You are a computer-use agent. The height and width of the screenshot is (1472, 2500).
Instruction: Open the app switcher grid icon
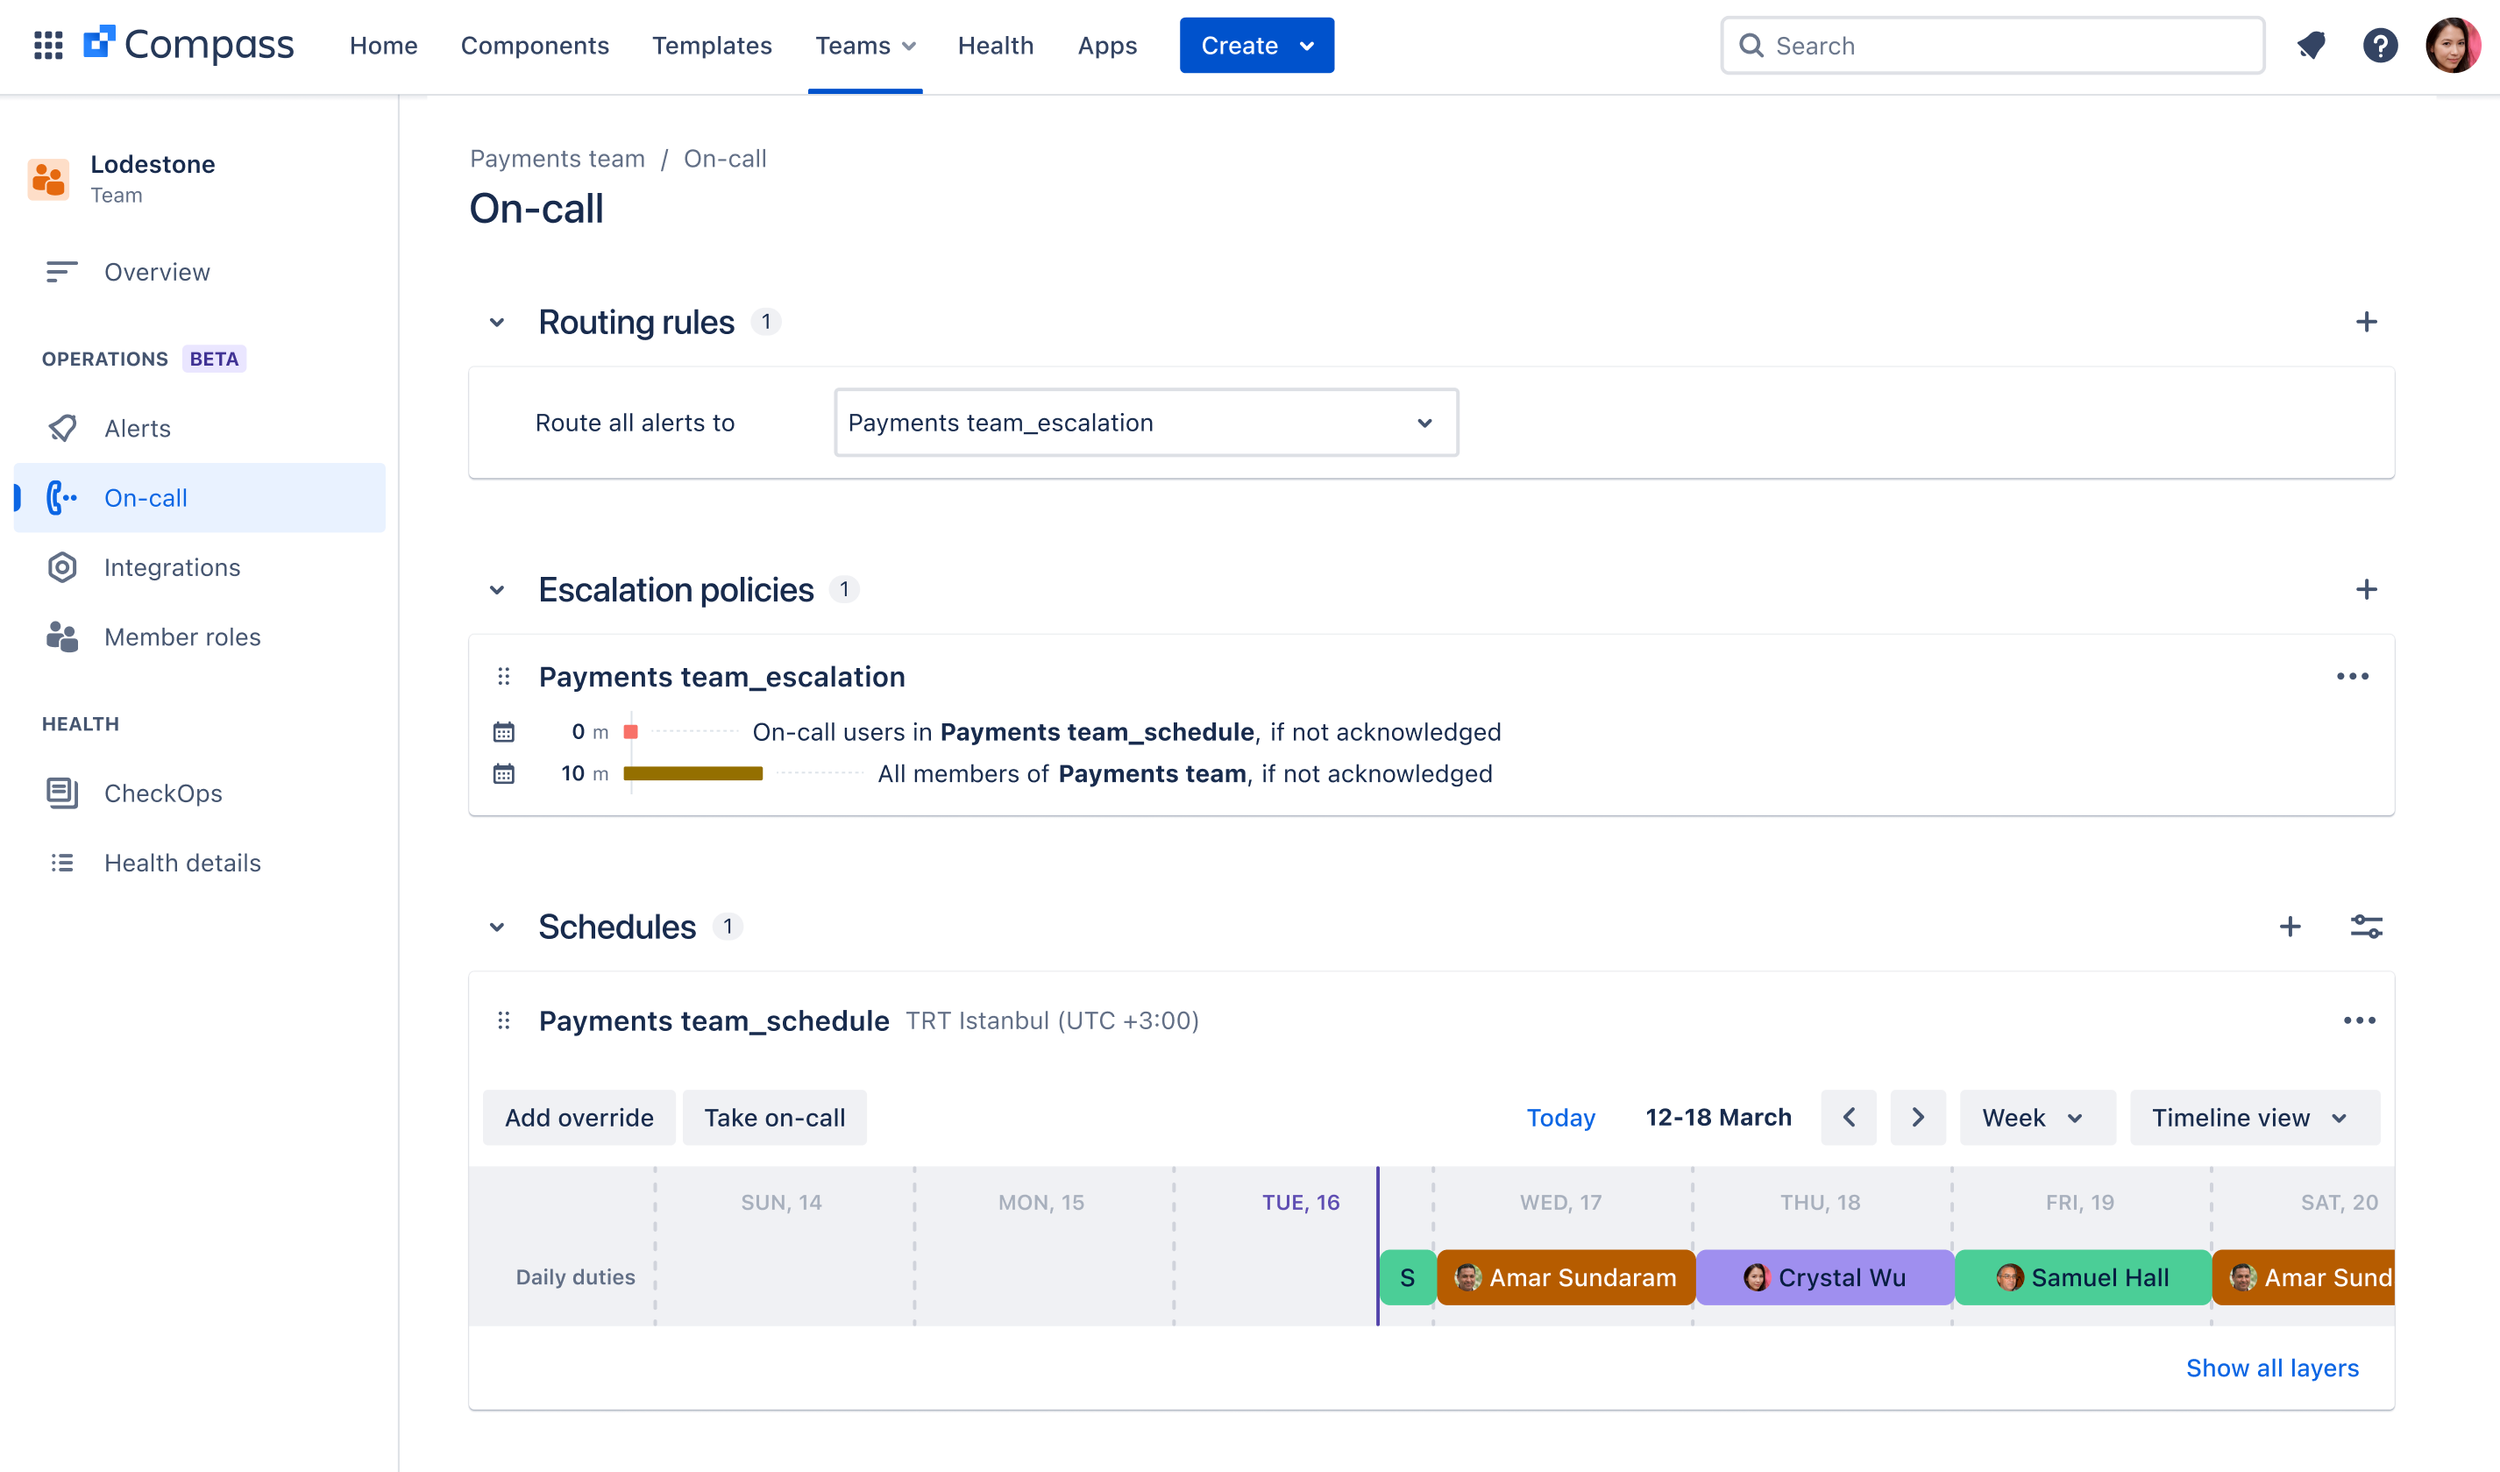tap(48, 45)
